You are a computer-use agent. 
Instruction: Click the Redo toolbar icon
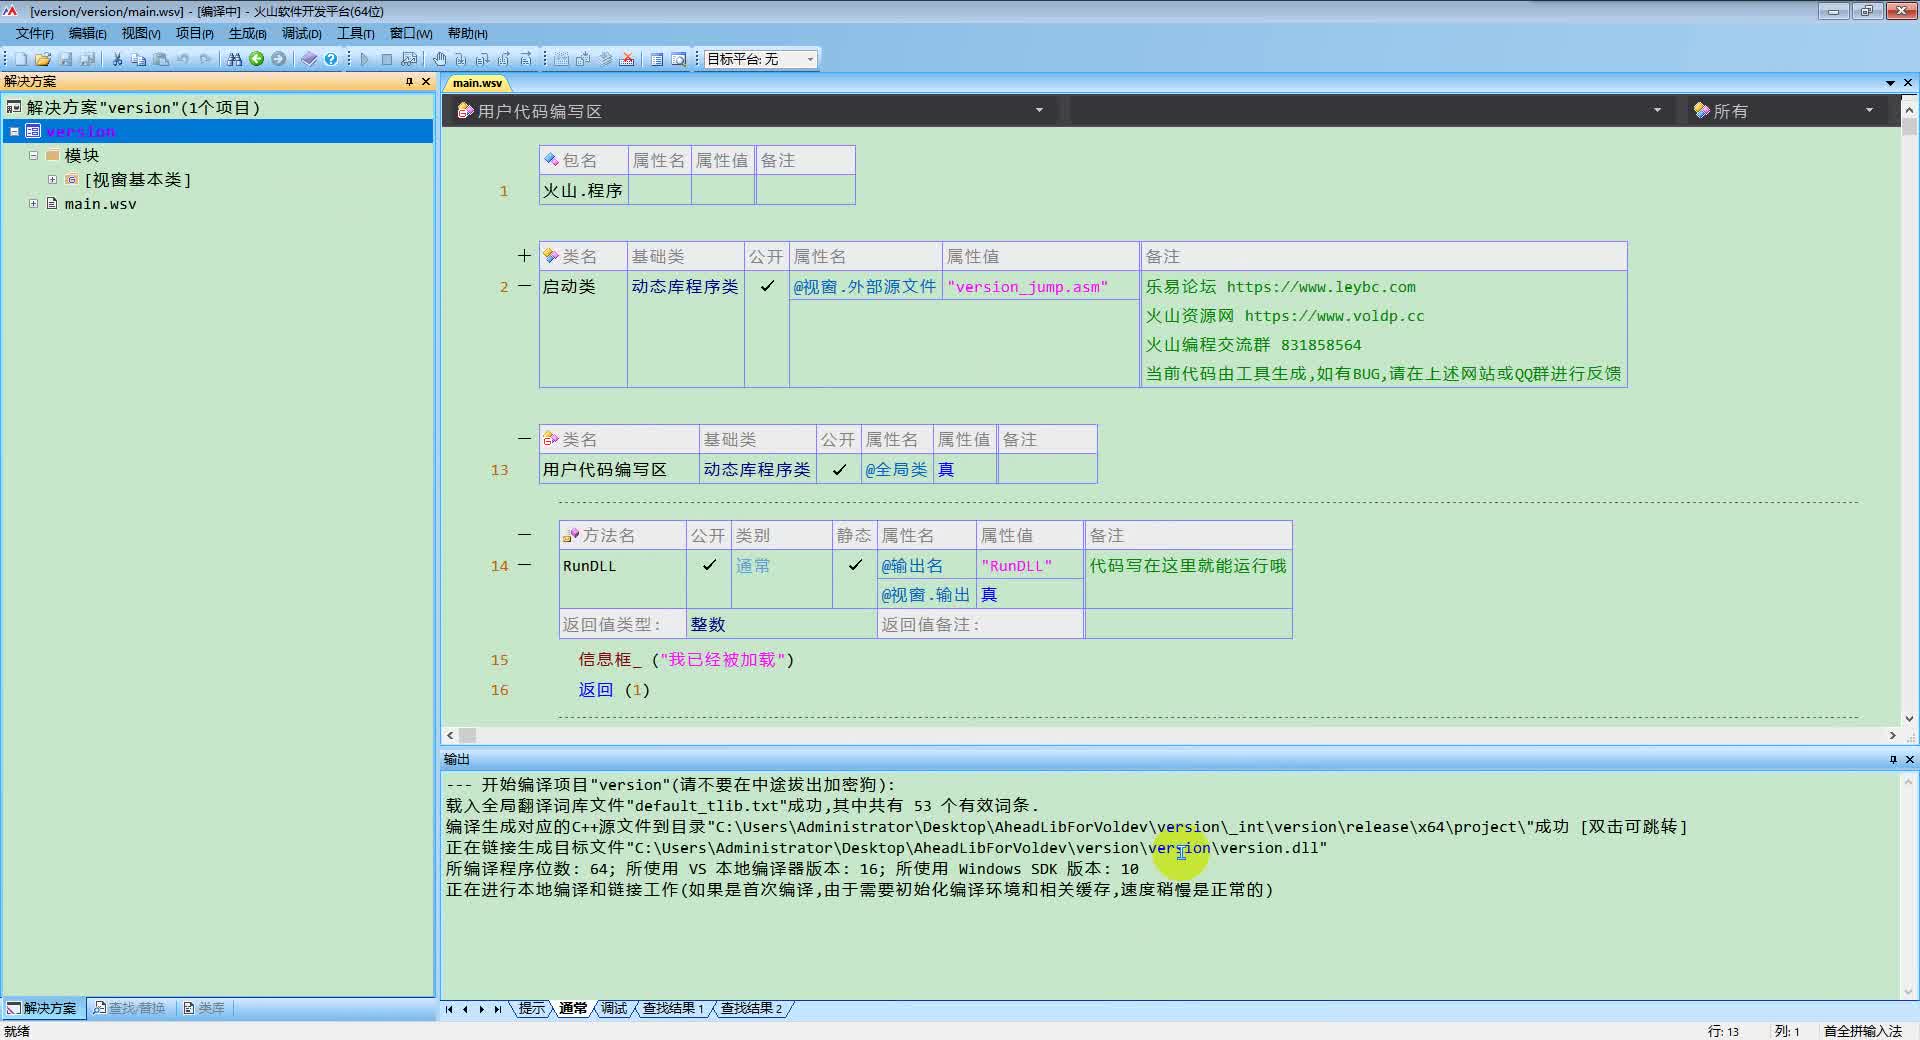click(x=205, y=59)
